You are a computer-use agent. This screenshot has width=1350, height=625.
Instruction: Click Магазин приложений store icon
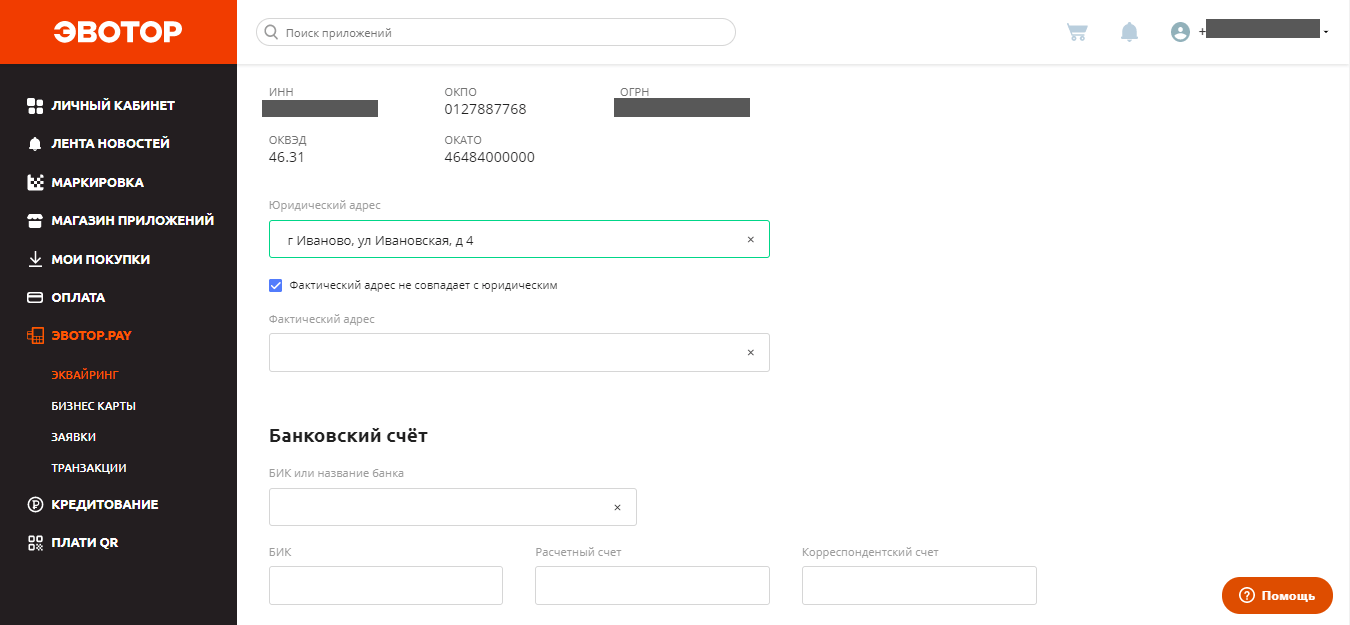point(35,220)
